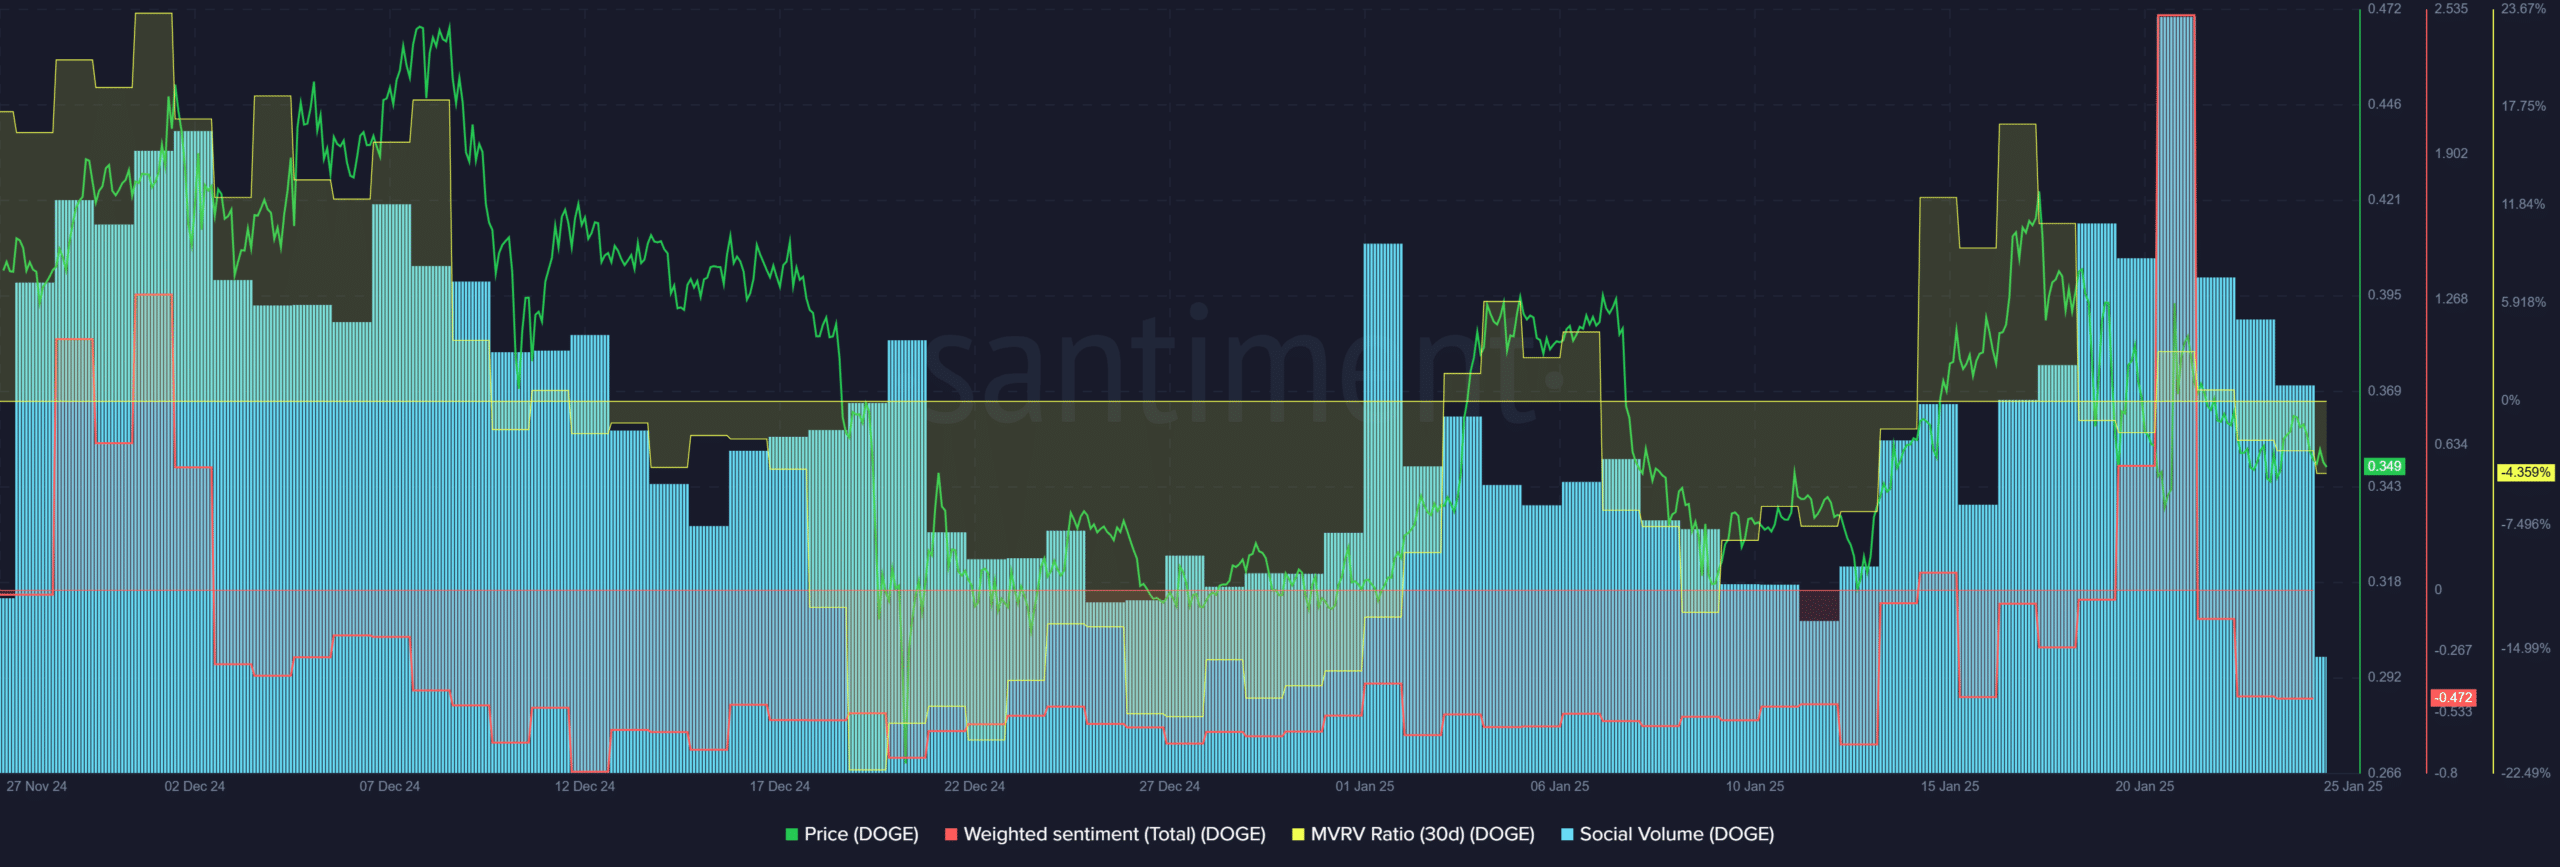The image size is (2560, 867).
Task: Click the 0.472 top price axis label
Action: pyautogui.click(x=2384, y=9)
